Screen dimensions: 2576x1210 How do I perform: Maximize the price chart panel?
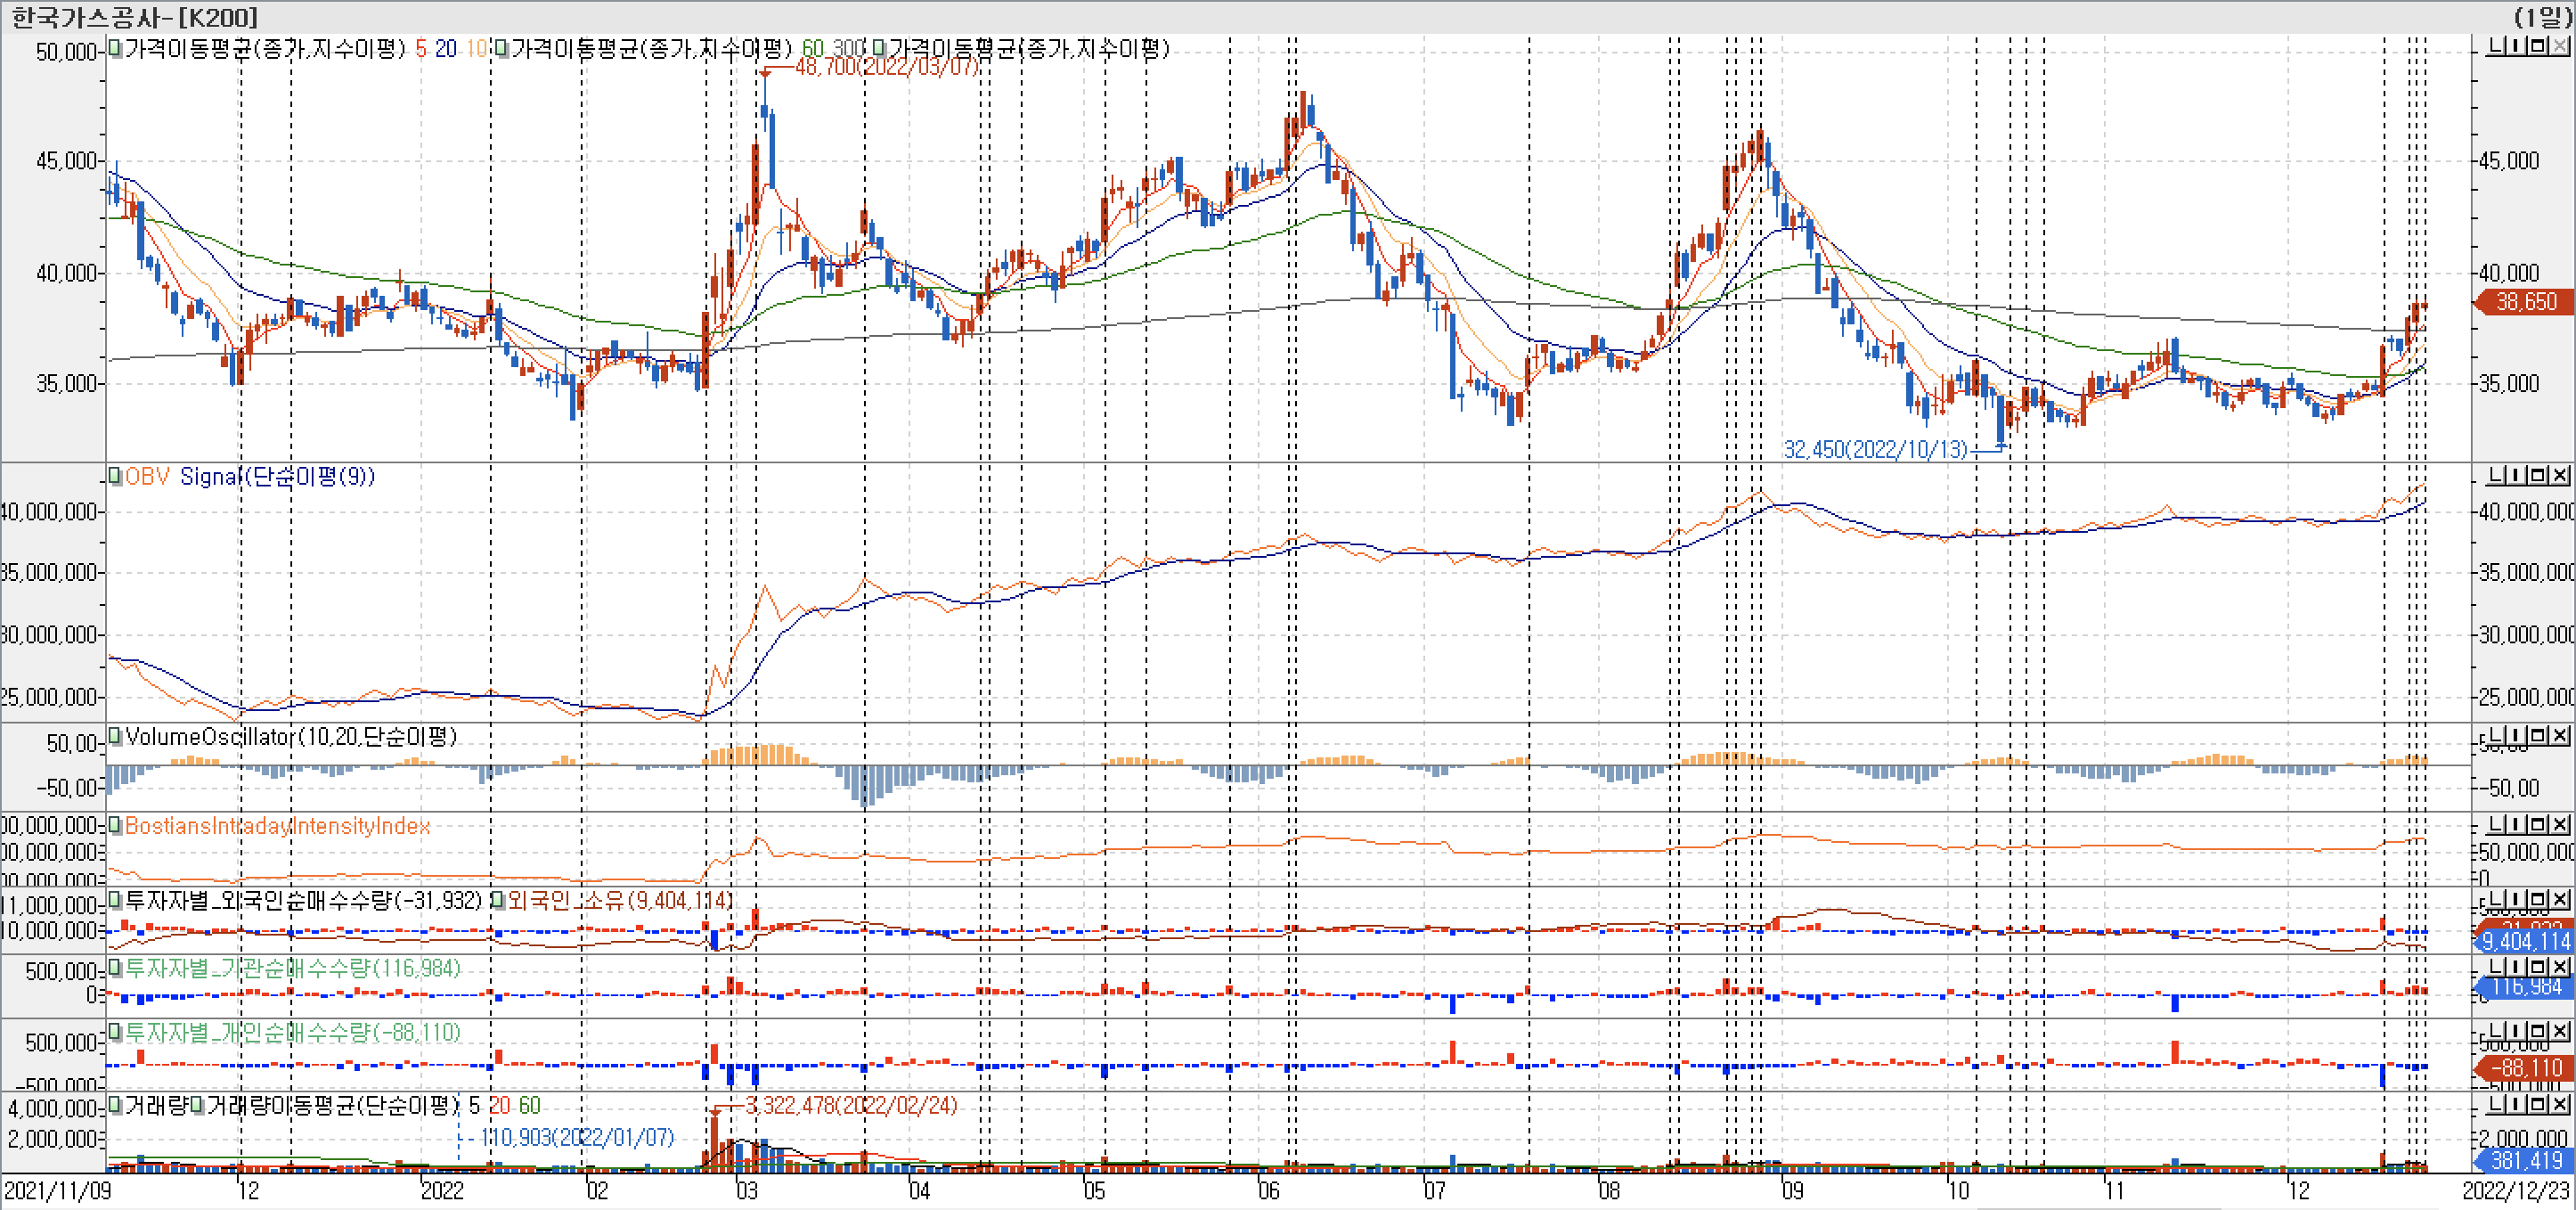(2538, 46)
